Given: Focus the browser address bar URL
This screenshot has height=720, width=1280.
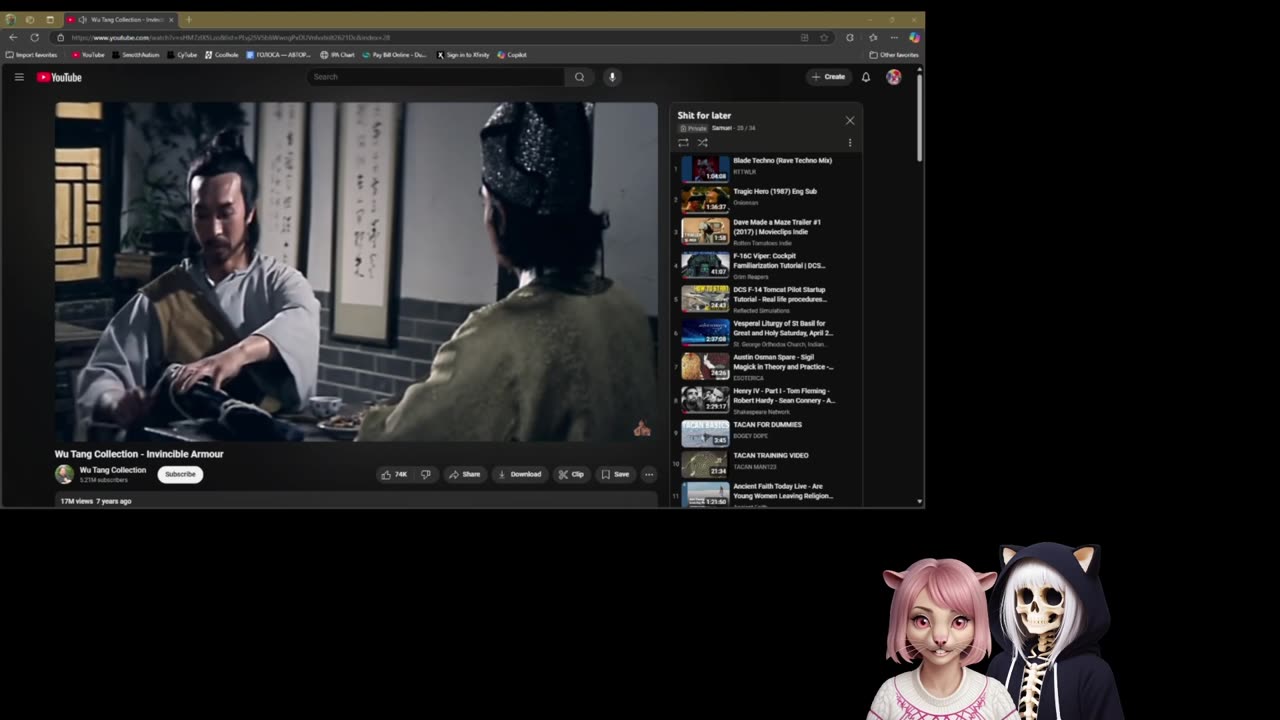Looking at the screenshot, I should coord(231,38).
